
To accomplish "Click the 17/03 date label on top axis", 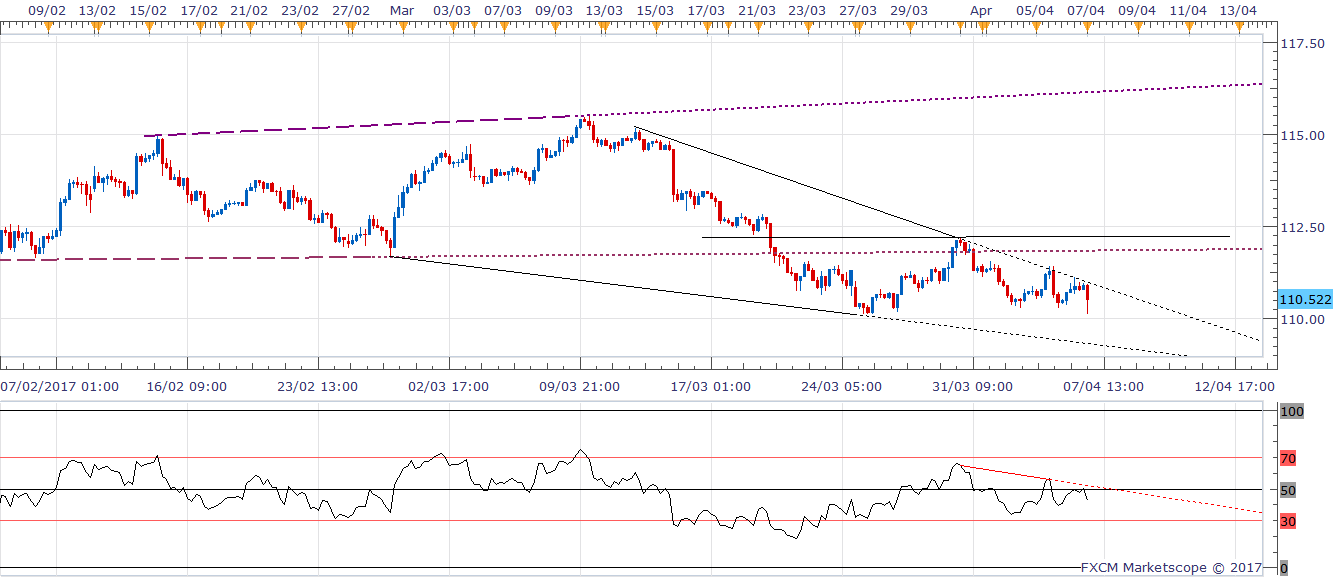I will point(707,9).
